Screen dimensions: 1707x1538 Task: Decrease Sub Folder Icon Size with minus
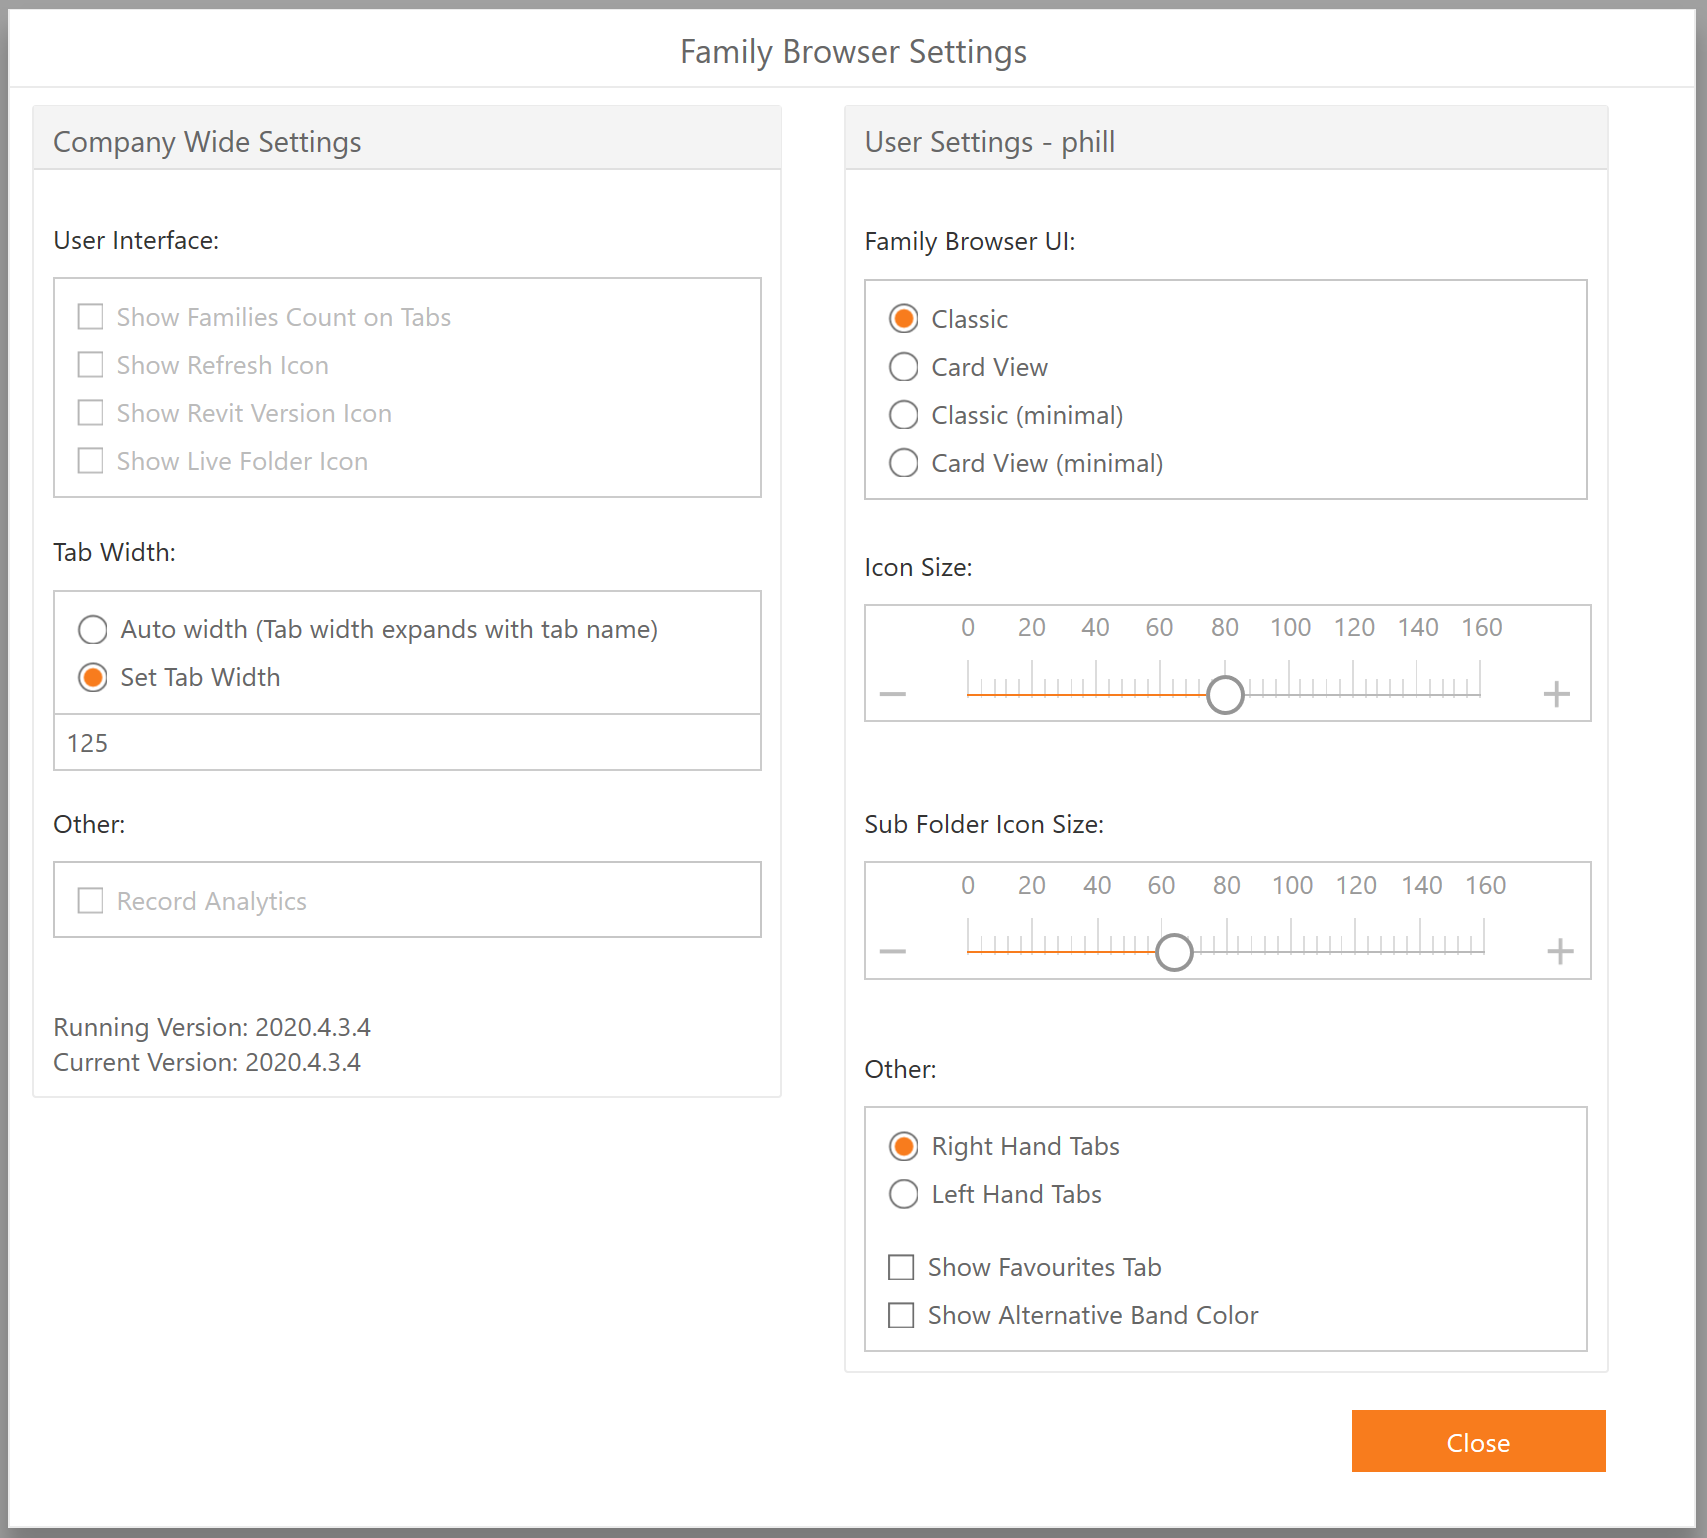point(893,951)
